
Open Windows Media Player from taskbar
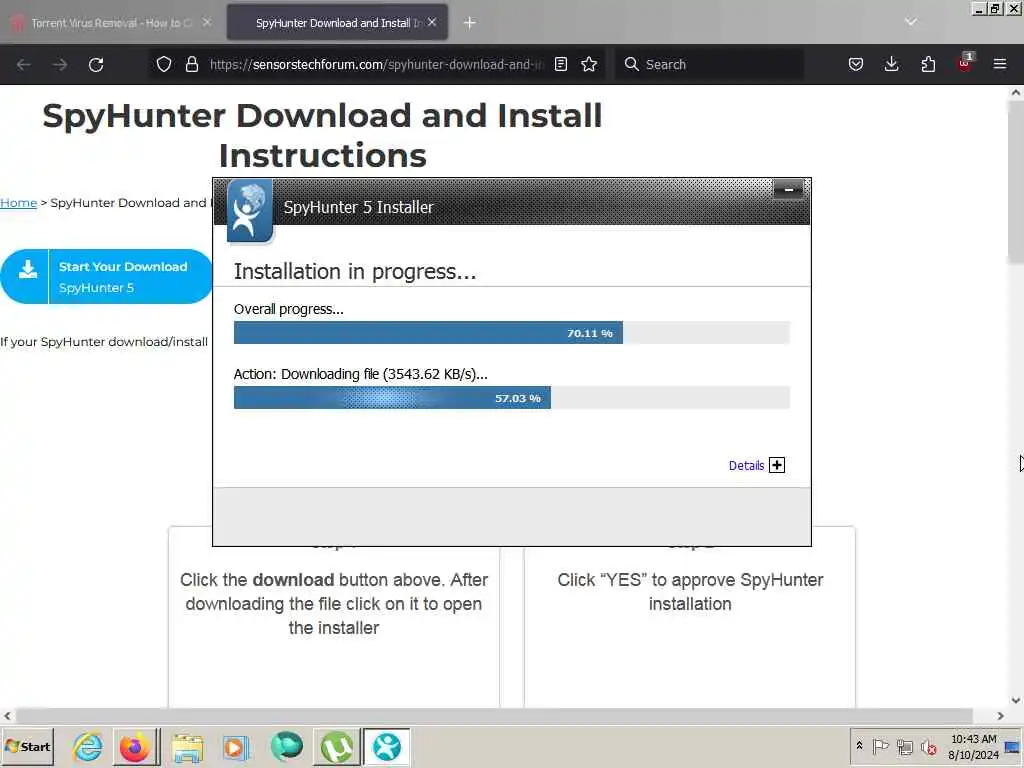click(x=235, y=747)
